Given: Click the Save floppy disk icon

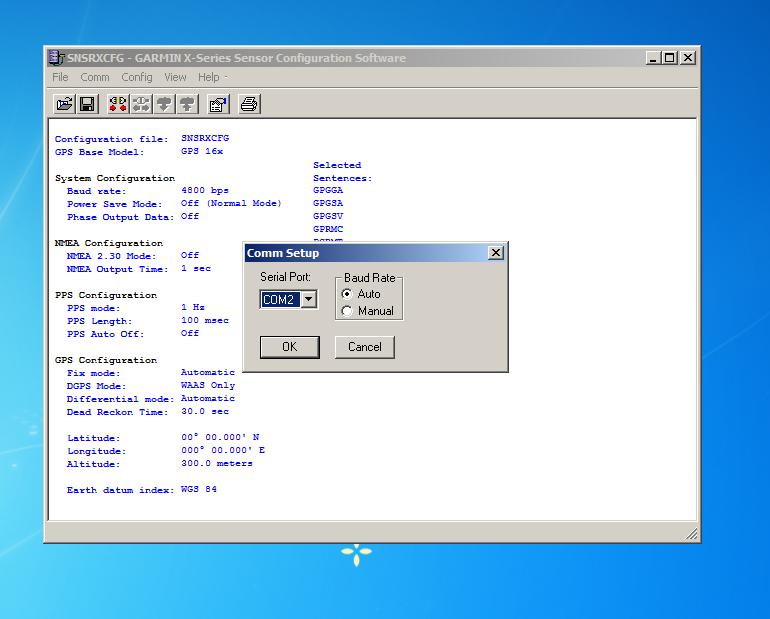Looking at the screenshot, I should 88,104.
